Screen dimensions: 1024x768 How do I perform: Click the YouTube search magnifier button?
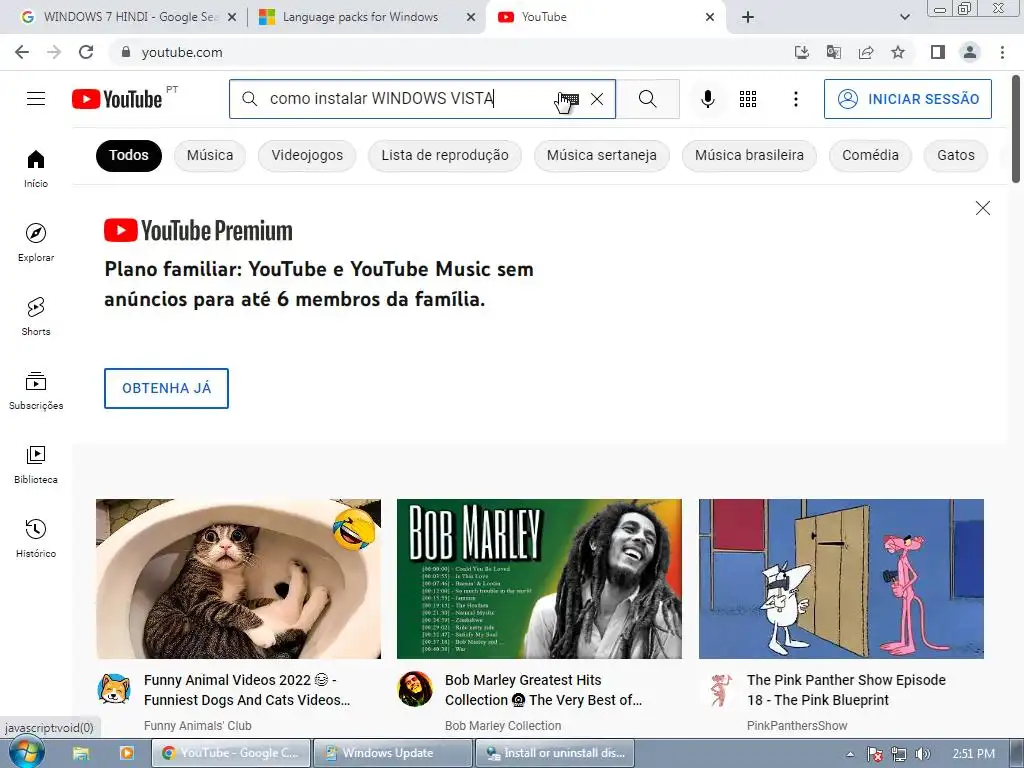pyautogui.click(x=648, y=99)
